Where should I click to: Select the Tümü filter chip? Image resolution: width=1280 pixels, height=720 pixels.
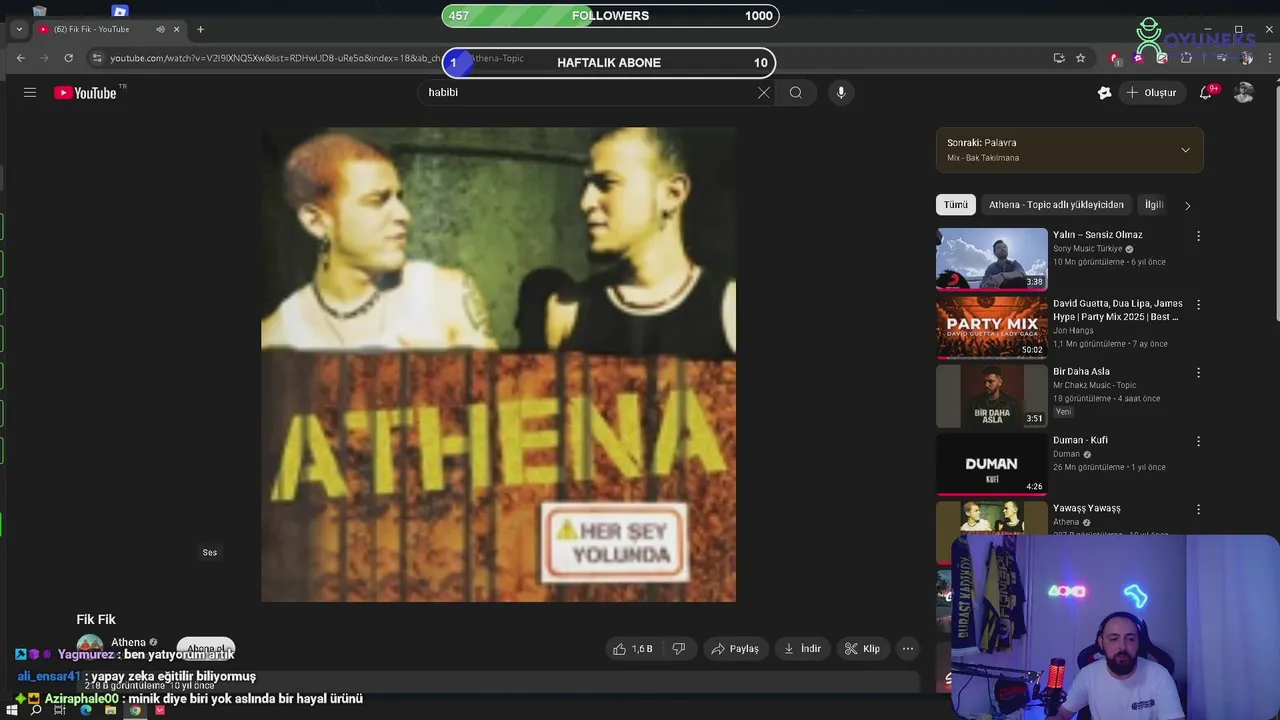[956, 205]
